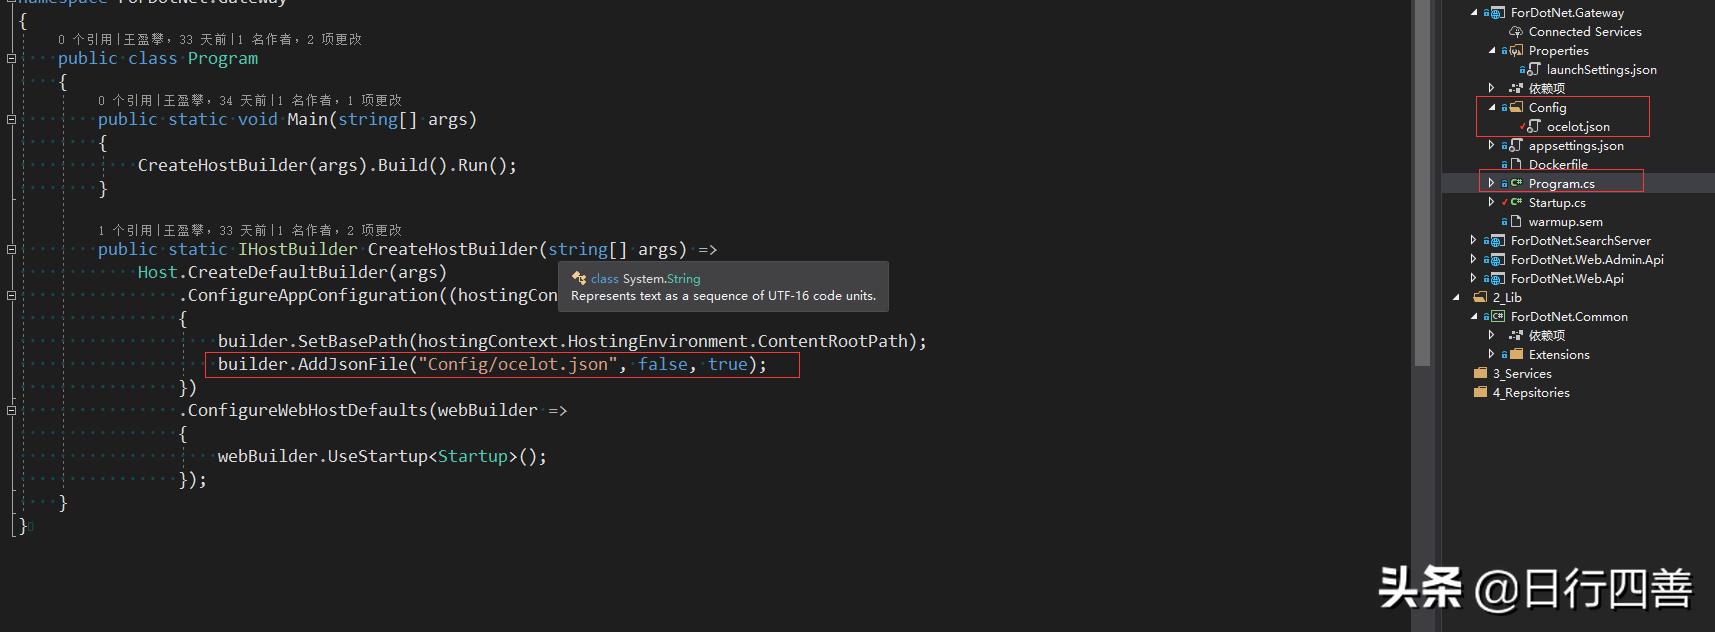
Task: Click the Extensions folder icon
Action: click(1516, 355)
